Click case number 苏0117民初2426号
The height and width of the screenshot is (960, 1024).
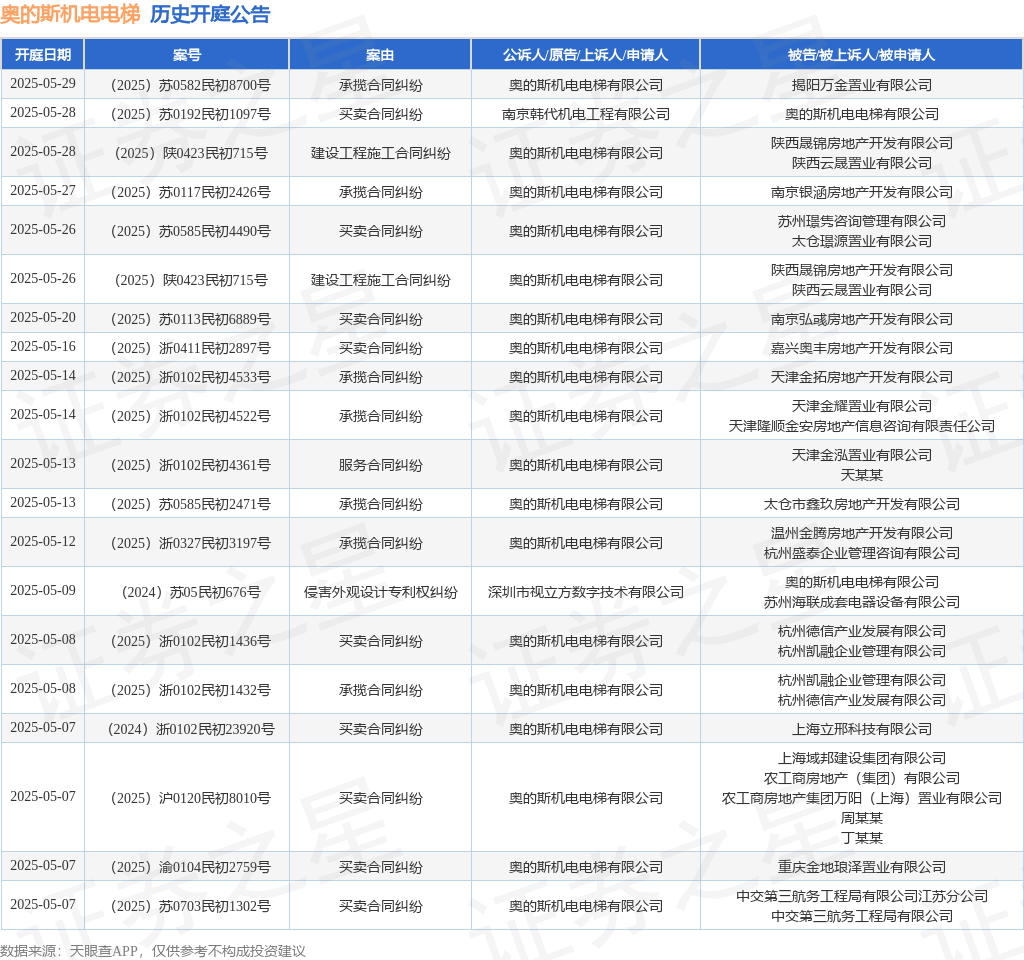191,192
